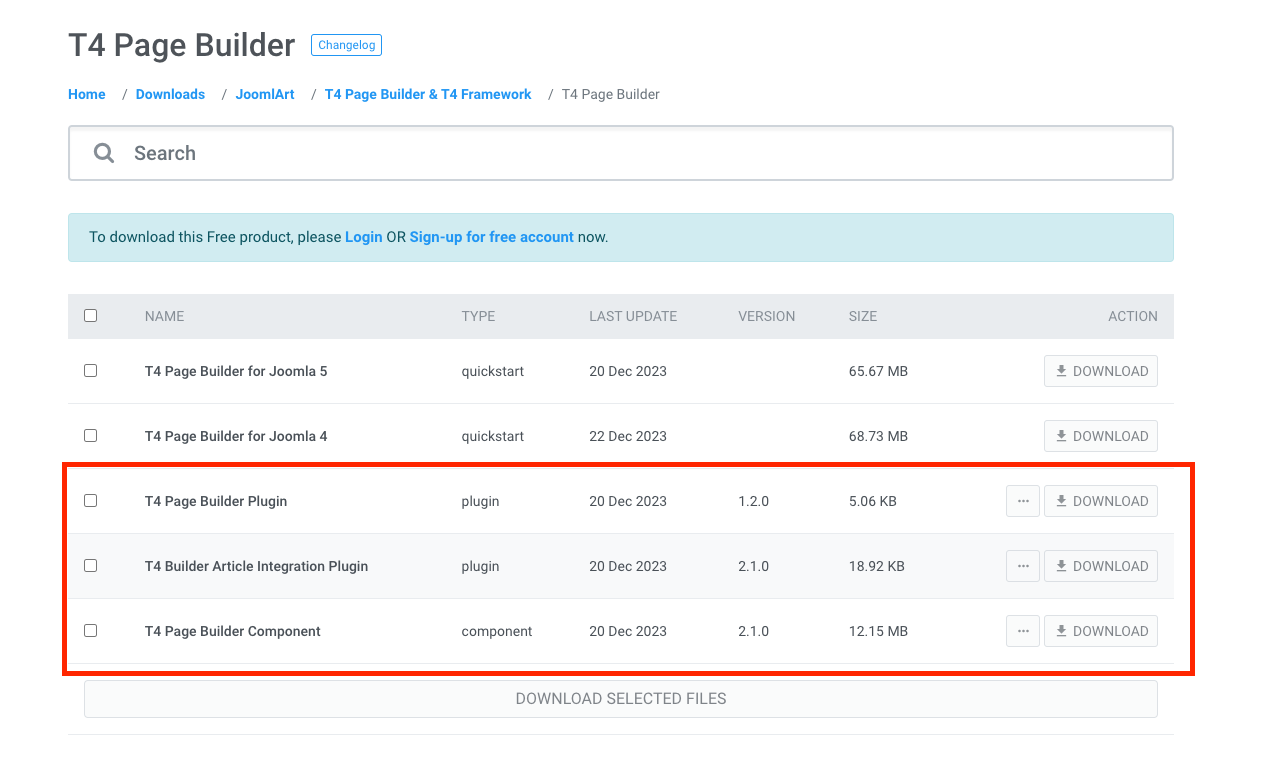Click the SIZE column header
1279x784 pixels.
(x=863, y=316)
